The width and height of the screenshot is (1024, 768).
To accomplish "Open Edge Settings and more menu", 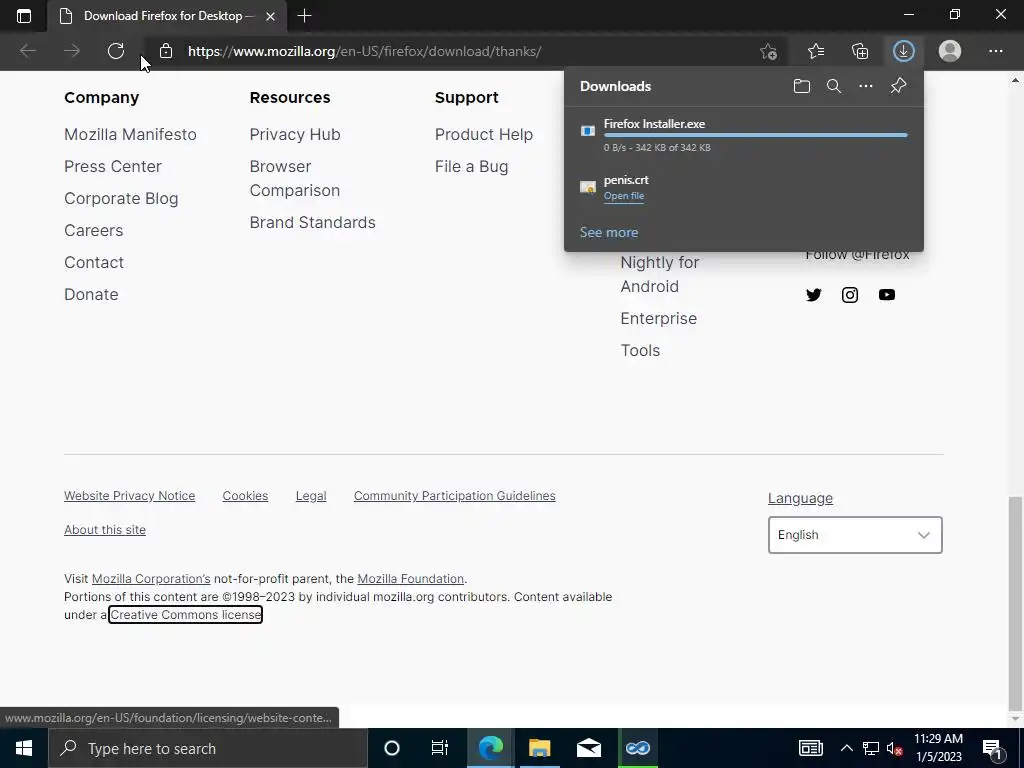I will tap(995, 51).
